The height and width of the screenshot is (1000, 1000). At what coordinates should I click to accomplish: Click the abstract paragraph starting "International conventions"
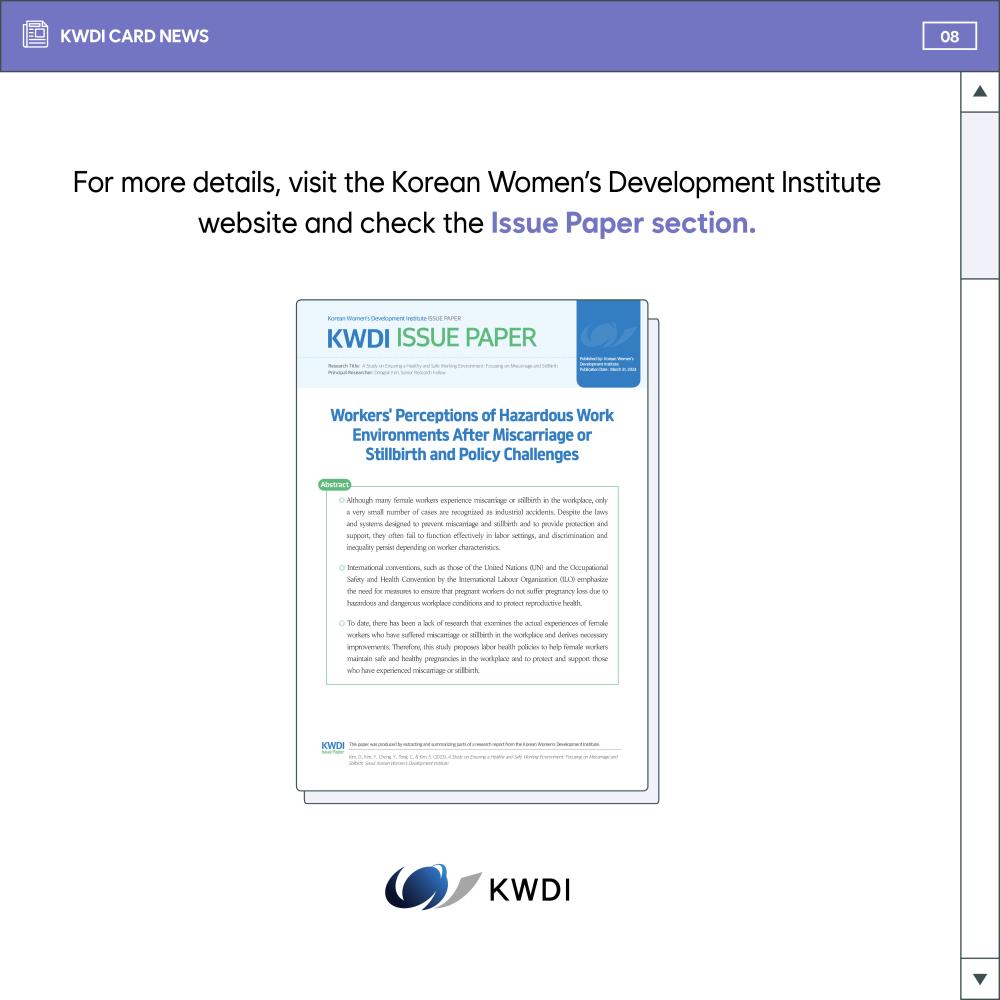point(476,585)
